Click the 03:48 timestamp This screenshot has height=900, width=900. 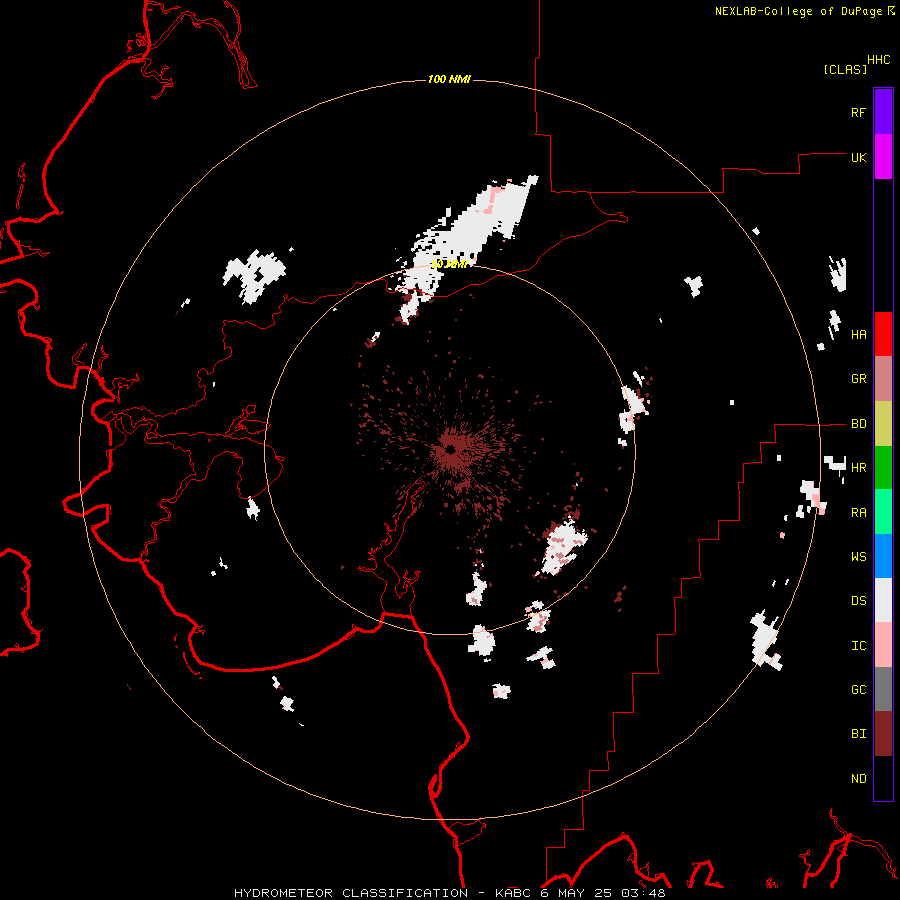pyautogui.click(x=643, y=893)
